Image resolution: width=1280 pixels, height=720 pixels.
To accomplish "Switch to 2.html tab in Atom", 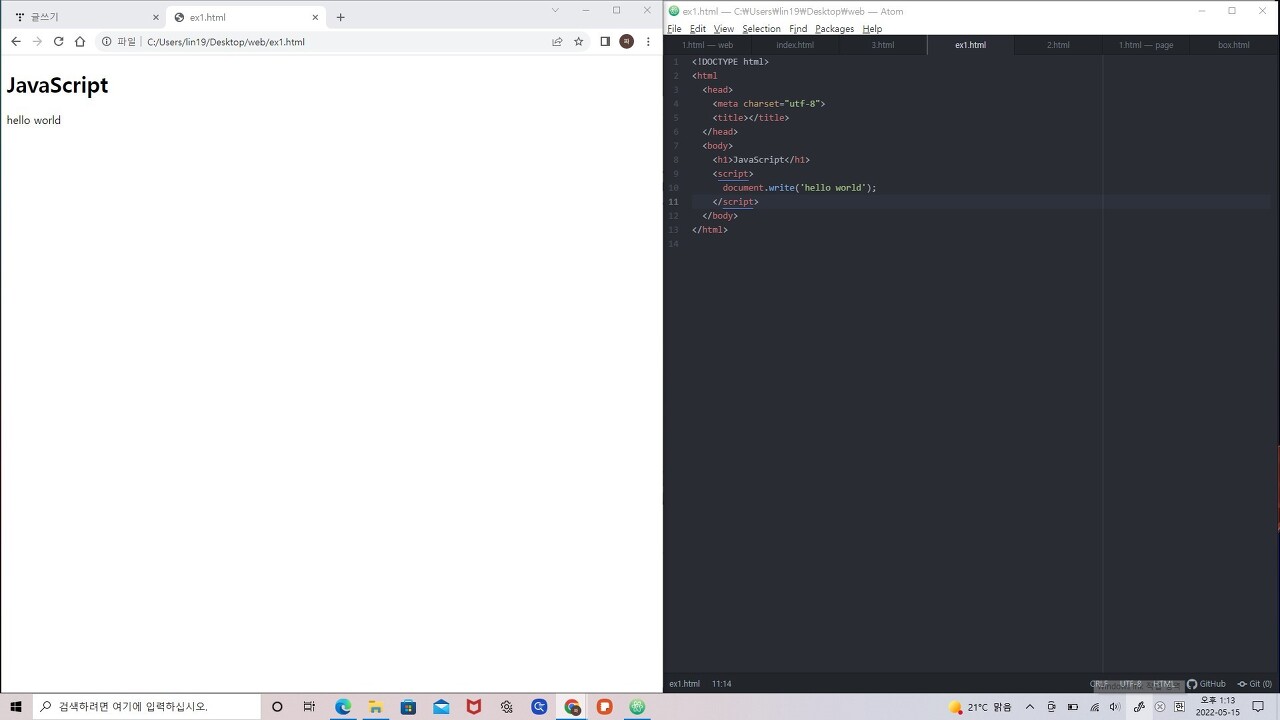I will (x=1058, y=45).
